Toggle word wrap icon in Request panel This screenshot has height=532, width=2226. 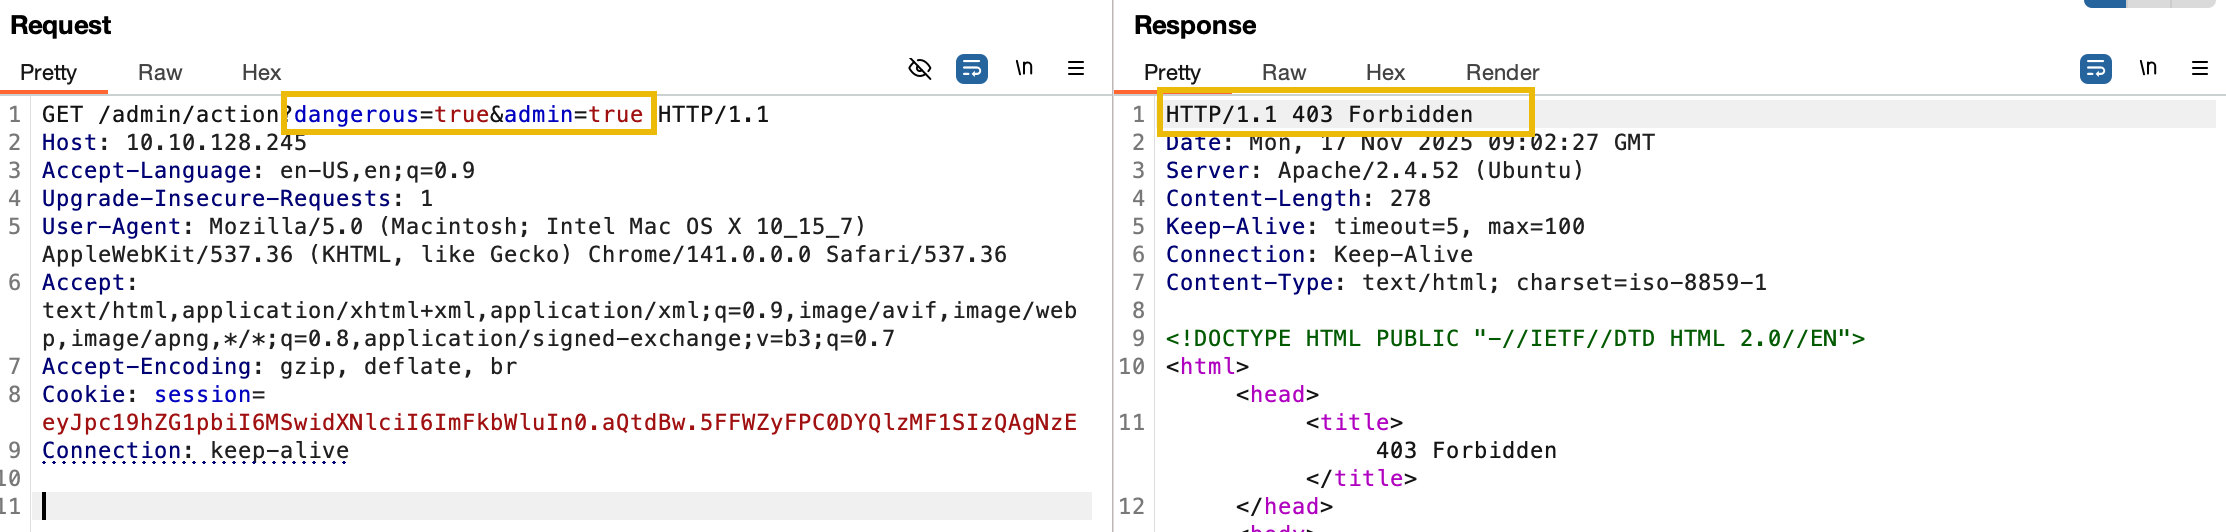971,69
